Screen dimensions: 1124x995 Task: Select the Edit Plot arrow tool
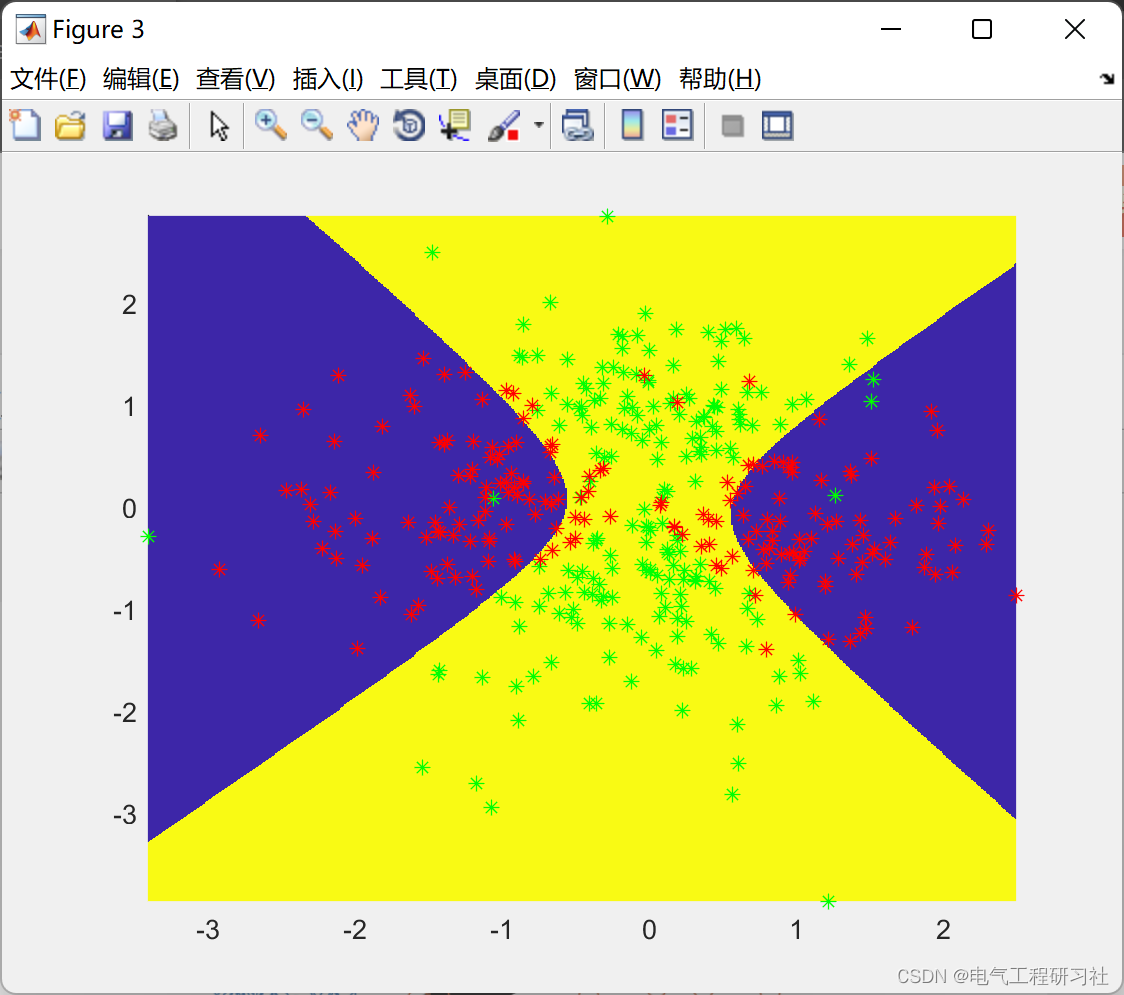(217, 125)
